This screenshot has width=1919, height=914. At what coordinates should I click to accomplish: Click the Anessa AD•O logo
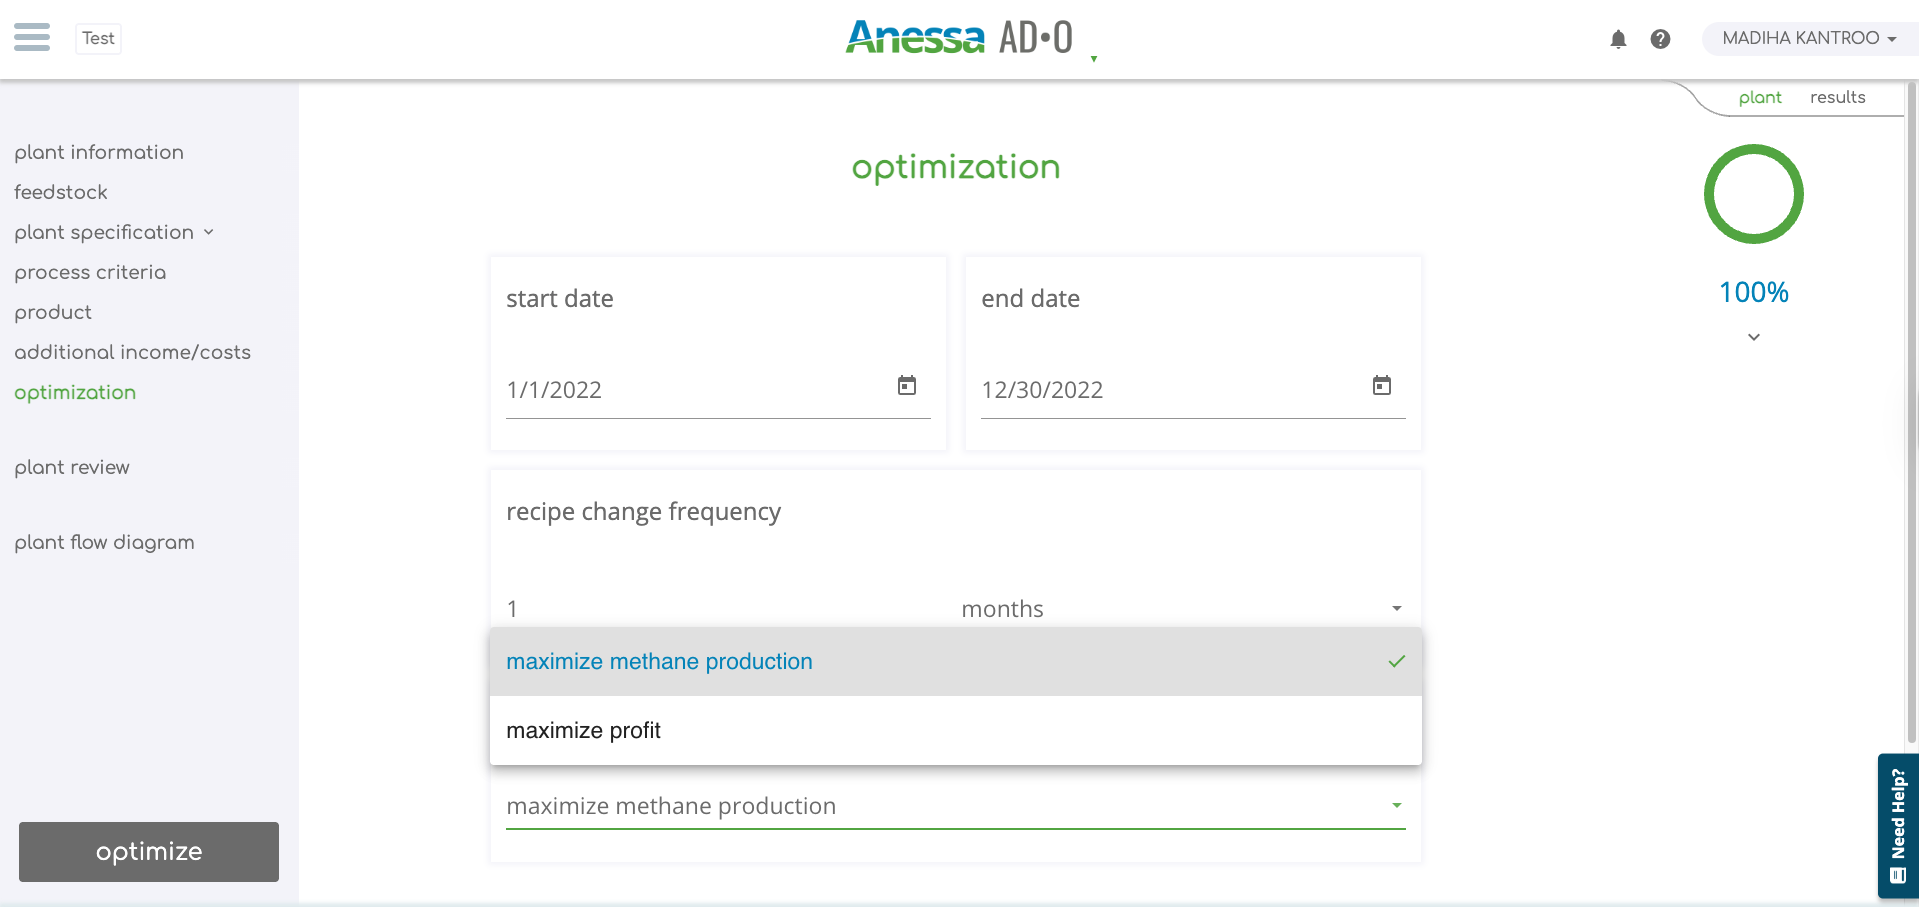tap(958, 38)
